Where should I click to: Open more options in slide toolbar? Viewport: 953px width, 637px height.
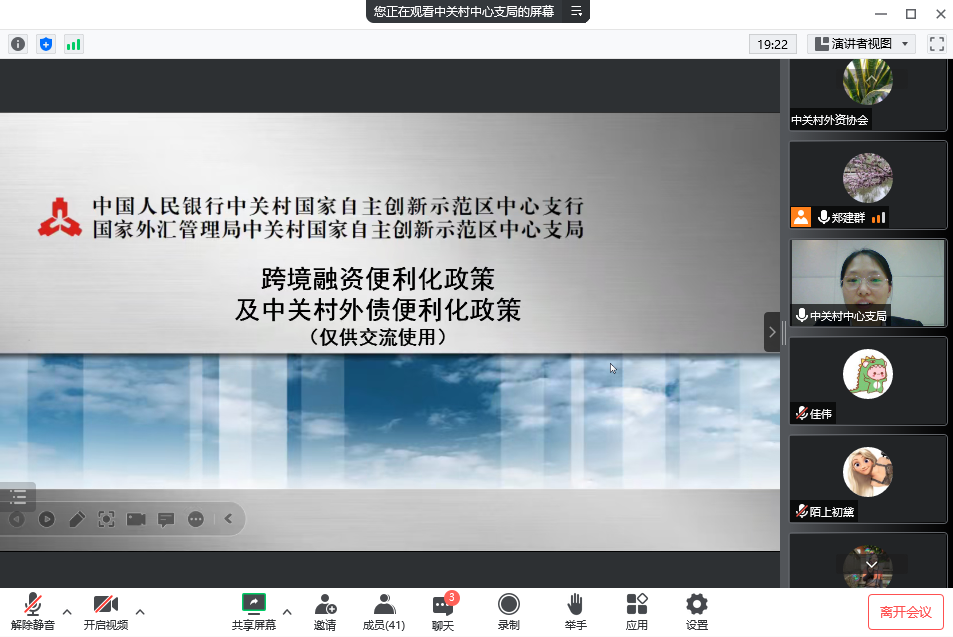pyautogui.click(x=196, y=519)
